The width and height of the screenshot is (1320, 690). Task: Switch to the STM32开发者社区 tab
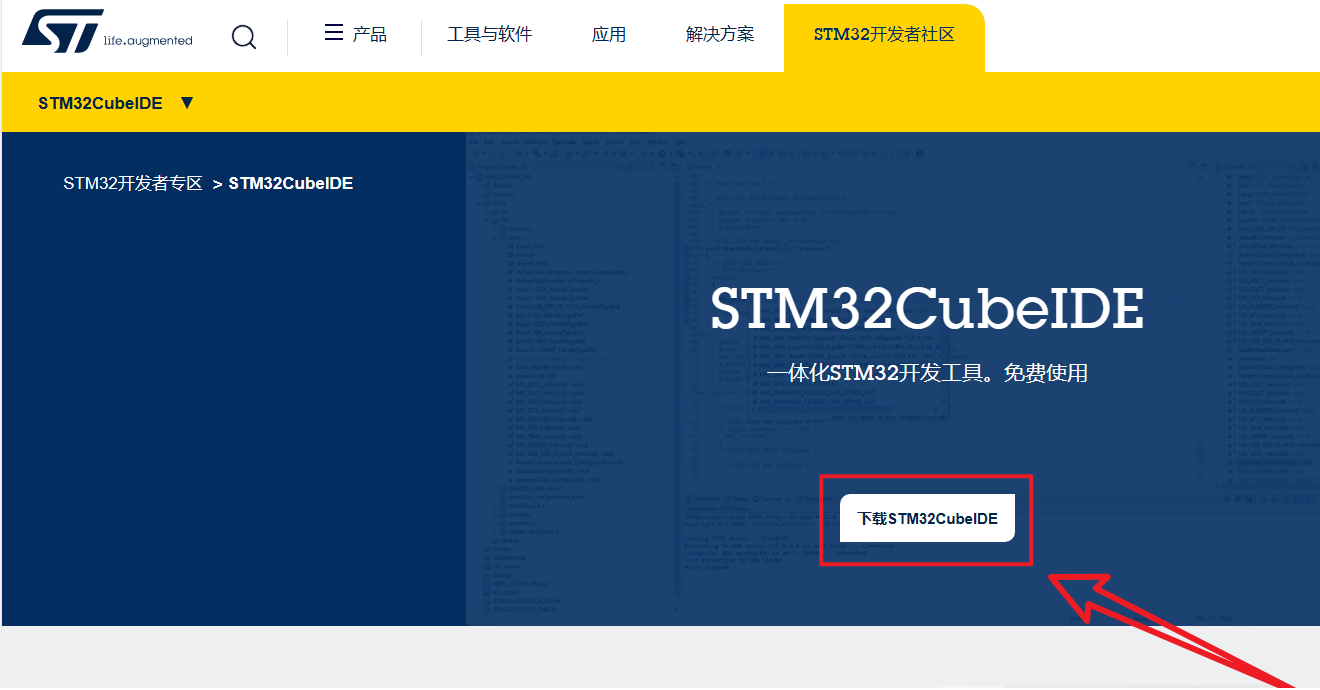(884, 38)
